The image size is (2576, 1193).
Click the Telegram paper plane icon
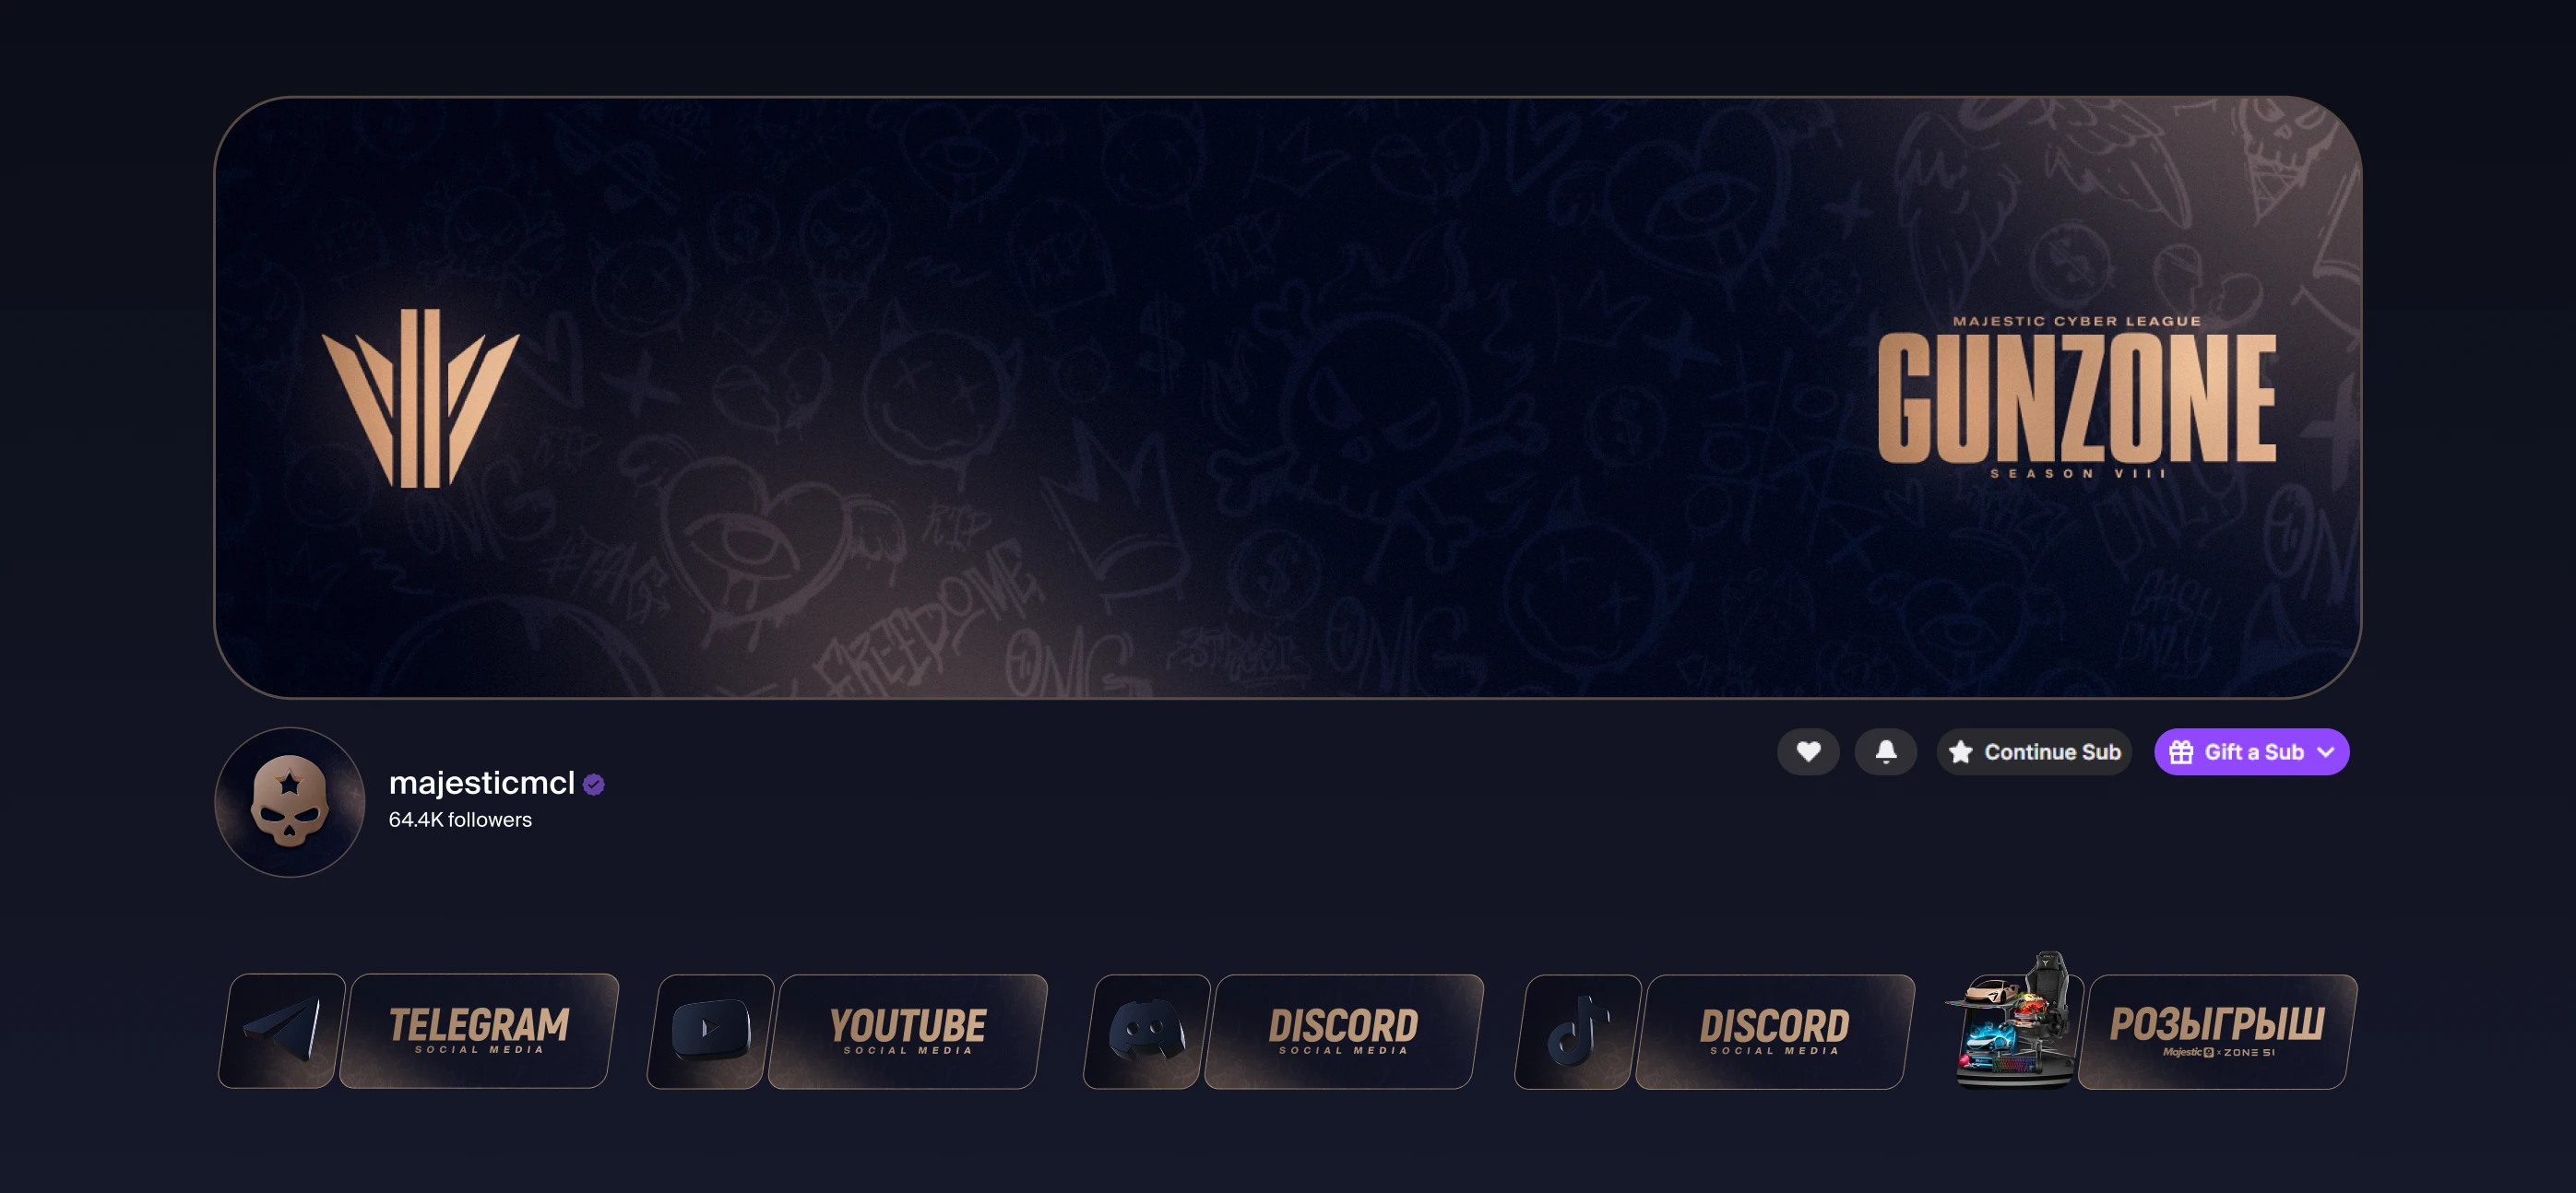tap(283, 1031)
